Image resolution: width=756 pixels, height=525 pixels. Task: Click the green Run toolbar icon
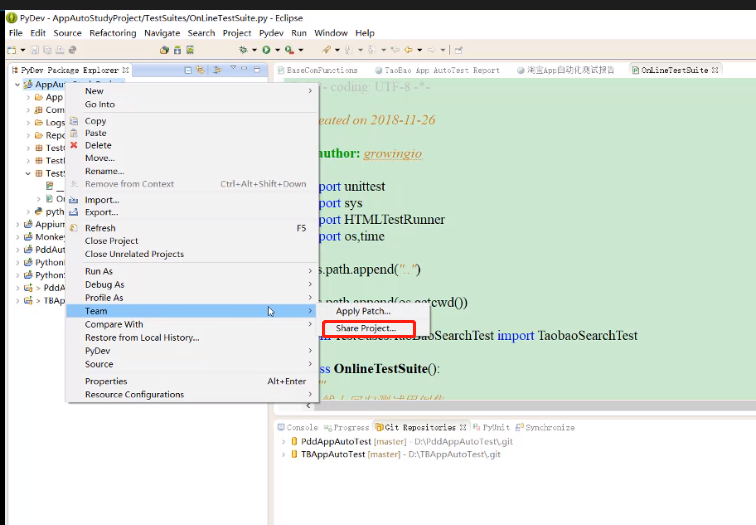click(266, 50)
